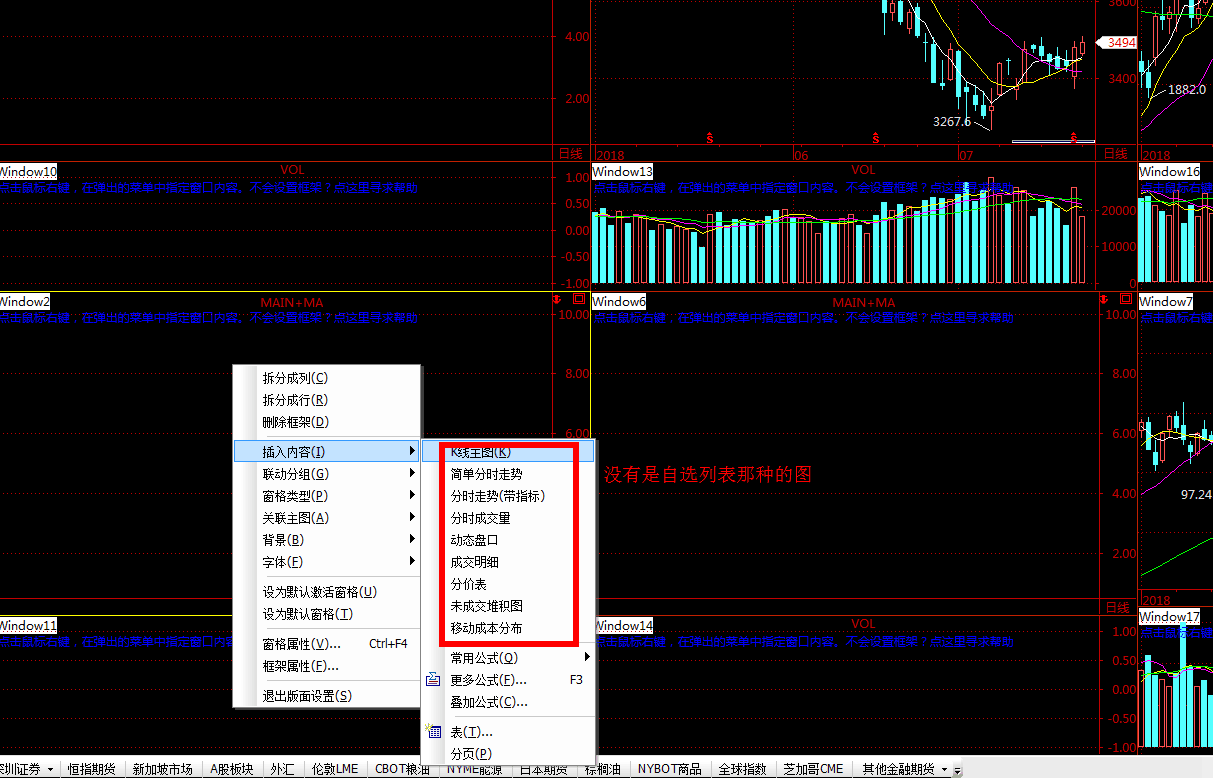Insert 未成交堆积图 from the submenu
Image resolution: width=1213 pixels, height=778 pixels.
509,606
